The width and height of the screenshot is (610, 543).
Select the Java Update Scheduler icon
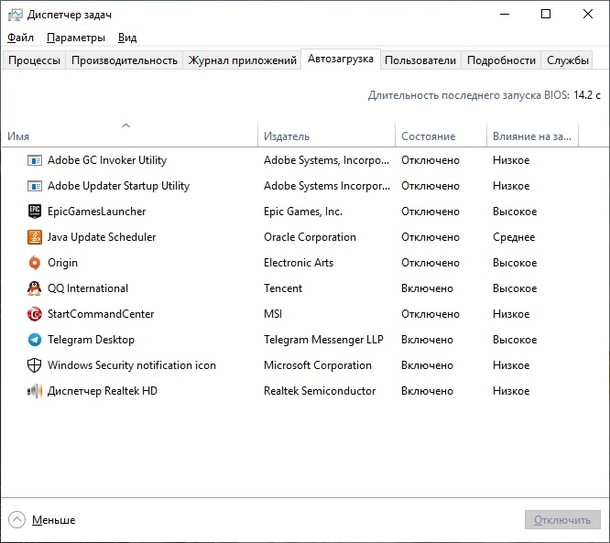point(35,237)
